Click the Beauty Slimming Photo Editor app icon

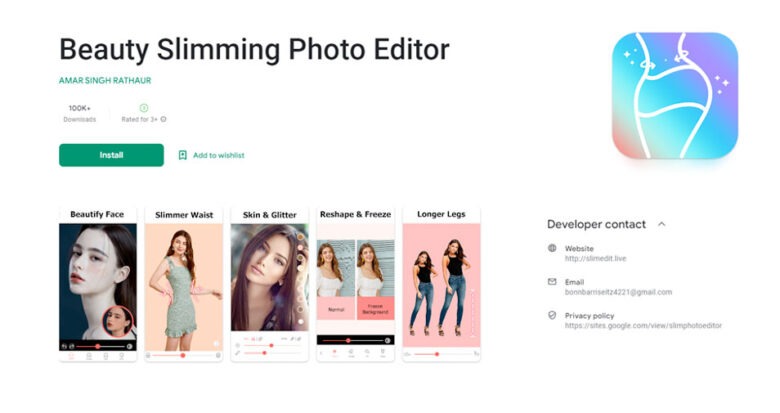tap(675, 96)
